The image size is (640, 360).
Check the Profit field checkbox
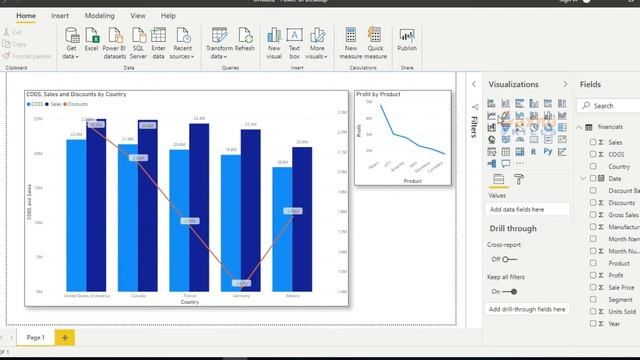[593, 275]
